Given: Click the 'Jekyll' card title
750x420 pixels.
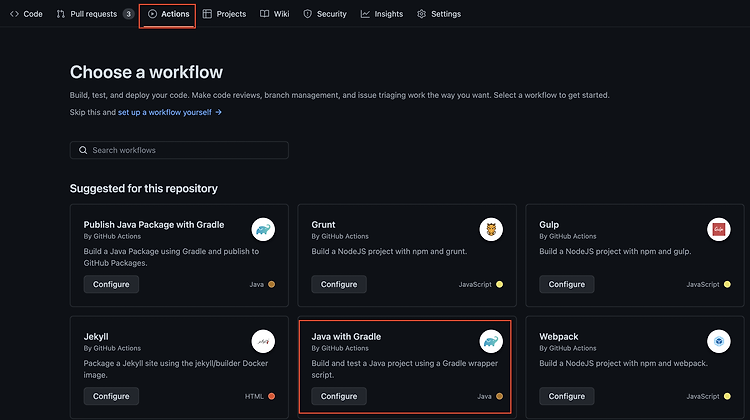Looking at the screenshot, I should pyautogui.click(x=96, y=336).
